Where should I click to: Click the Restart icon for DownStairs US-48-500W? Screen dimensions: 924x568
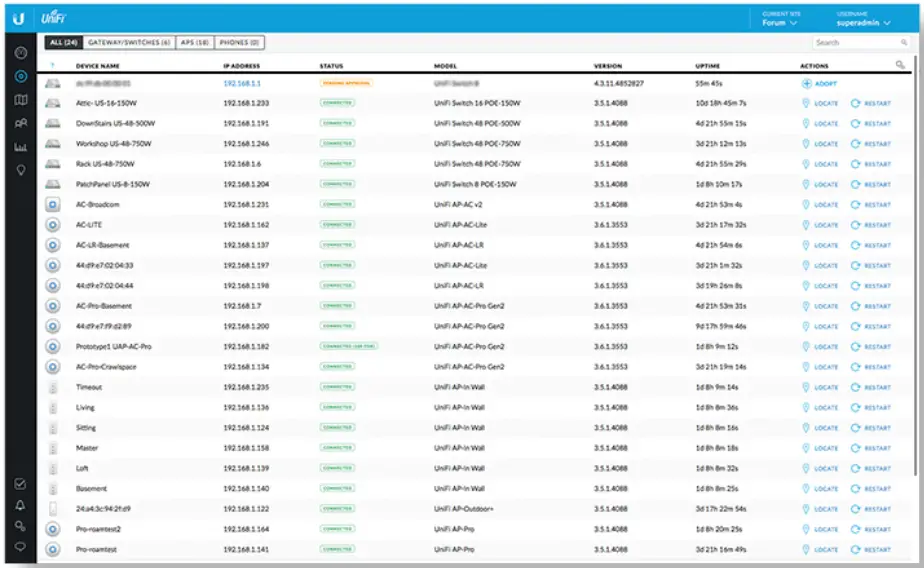(855, 123)
